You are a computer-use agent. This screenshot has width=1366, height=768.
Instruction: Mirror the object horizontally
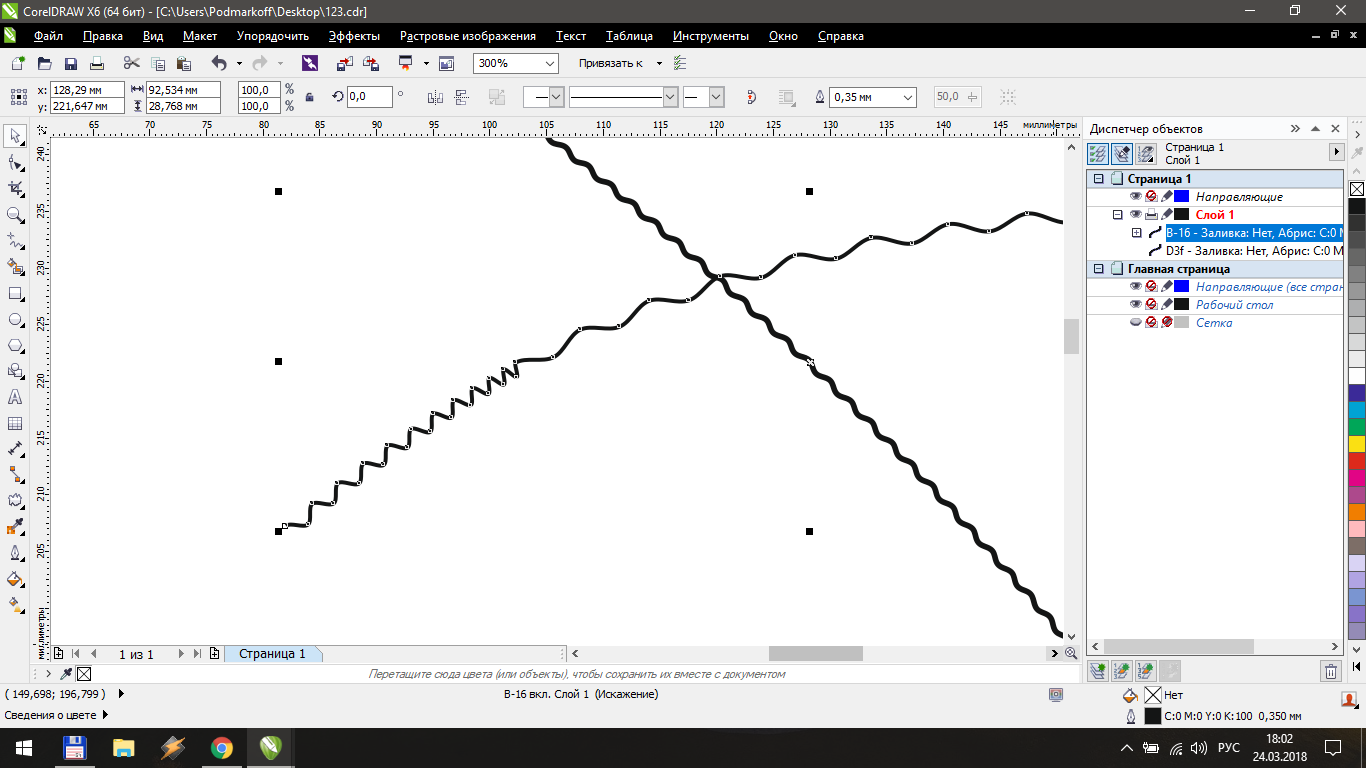pos(435,97)
